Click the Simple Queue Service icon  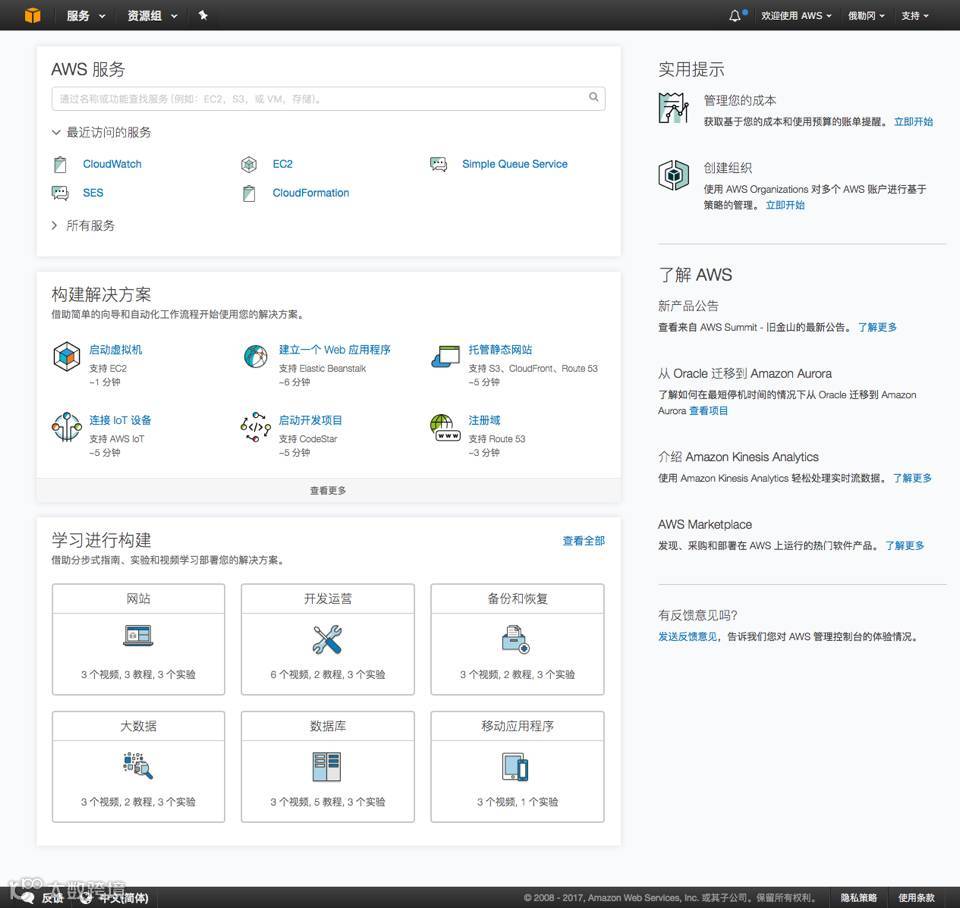coord(438,164)
